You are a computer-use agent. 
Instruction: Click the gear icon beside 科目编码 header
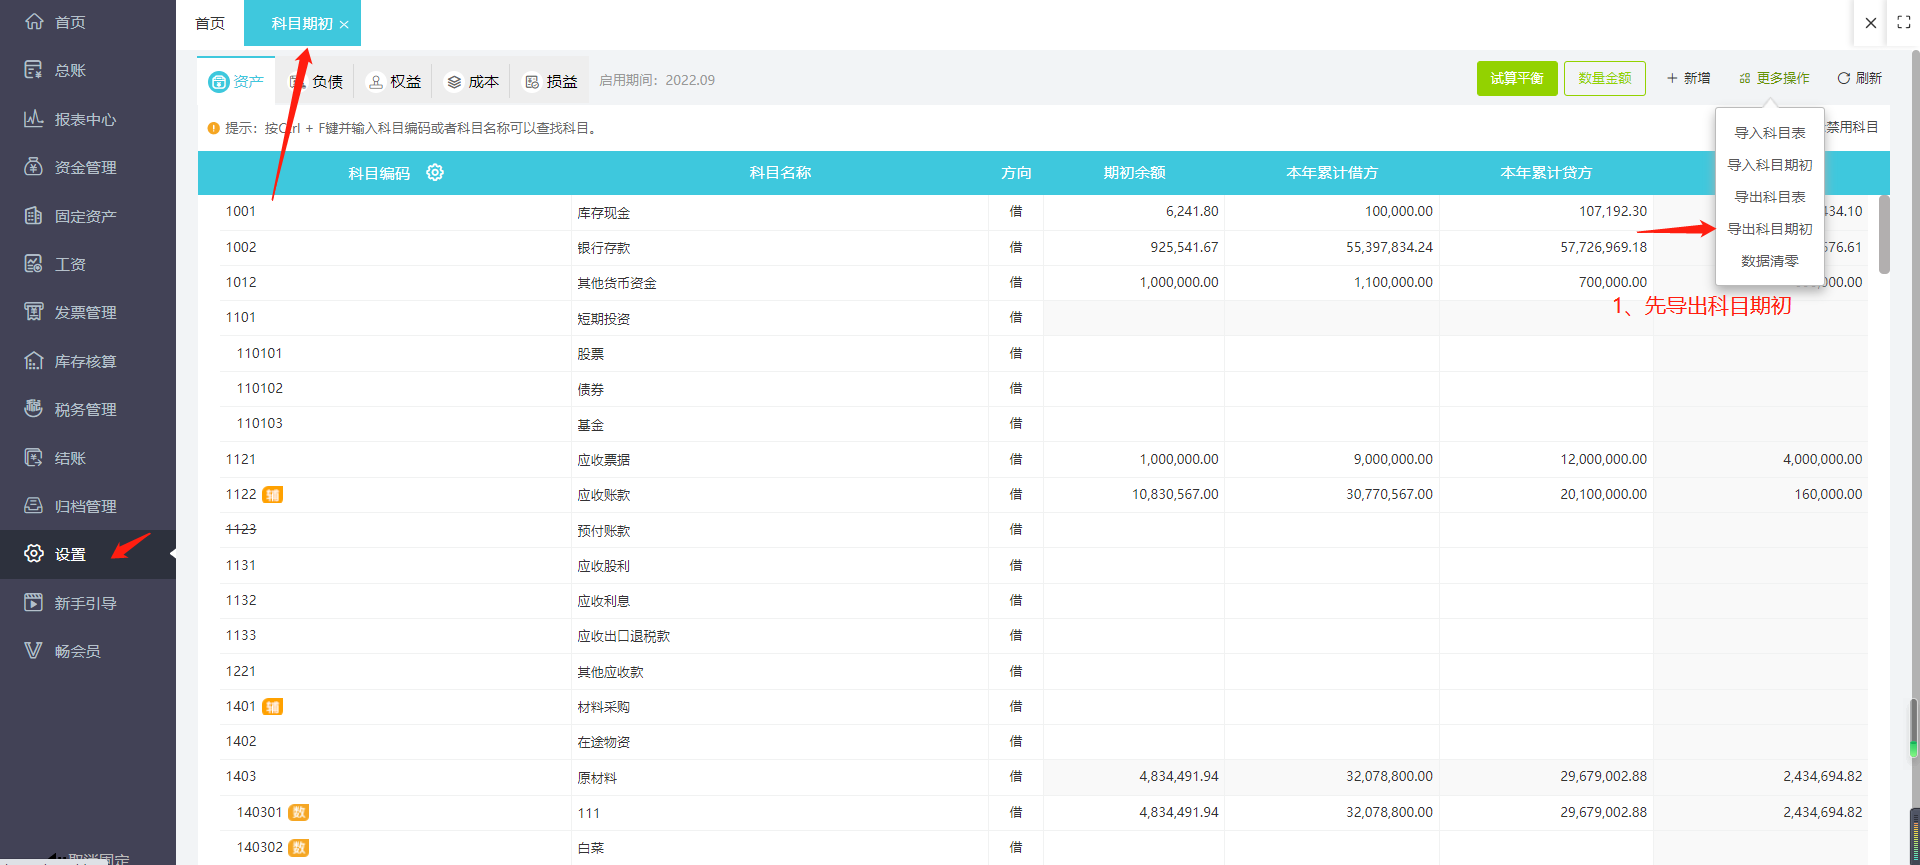435,173
